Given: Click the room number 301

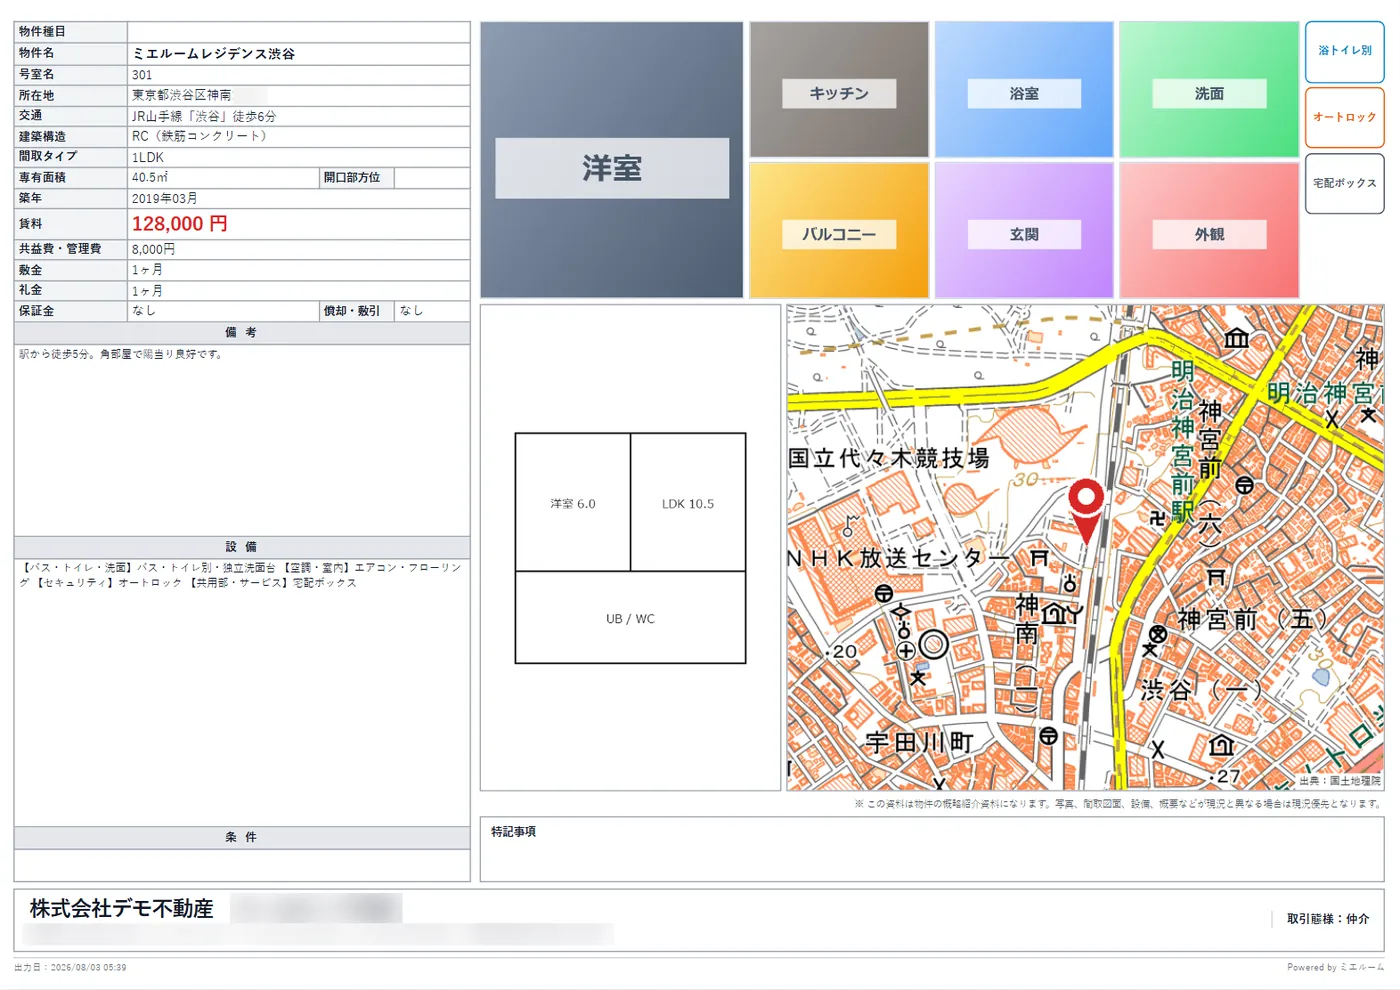Looking at the screenshot, I should 142,75.
